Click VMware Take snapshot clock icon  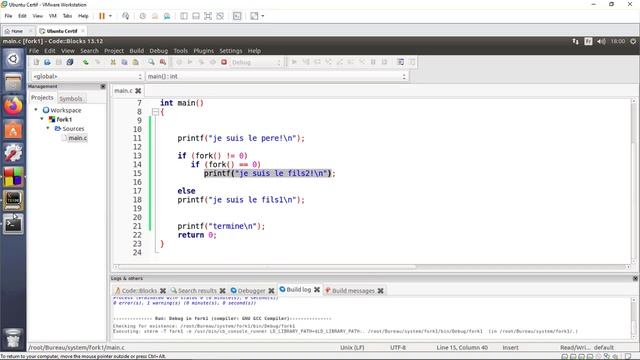click(142, 16)
